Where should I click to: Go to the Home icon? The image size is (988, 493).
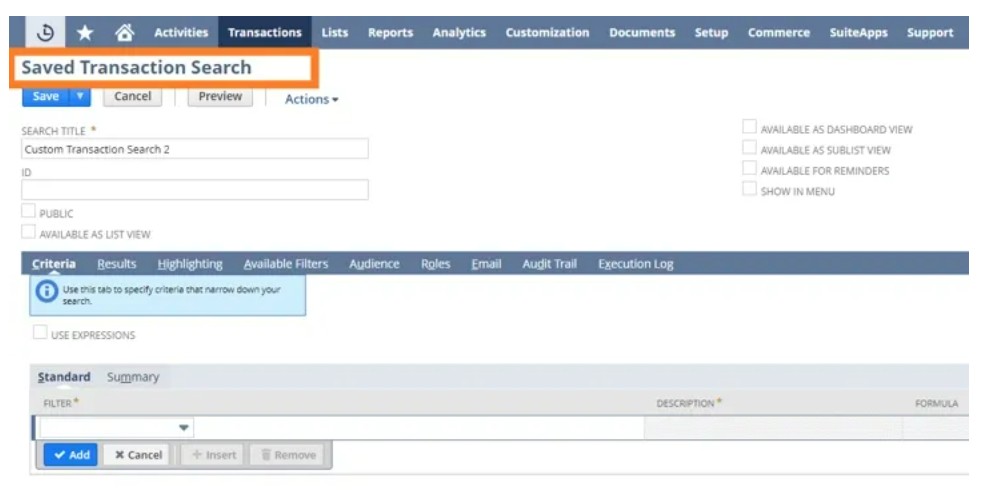[125, 32]
